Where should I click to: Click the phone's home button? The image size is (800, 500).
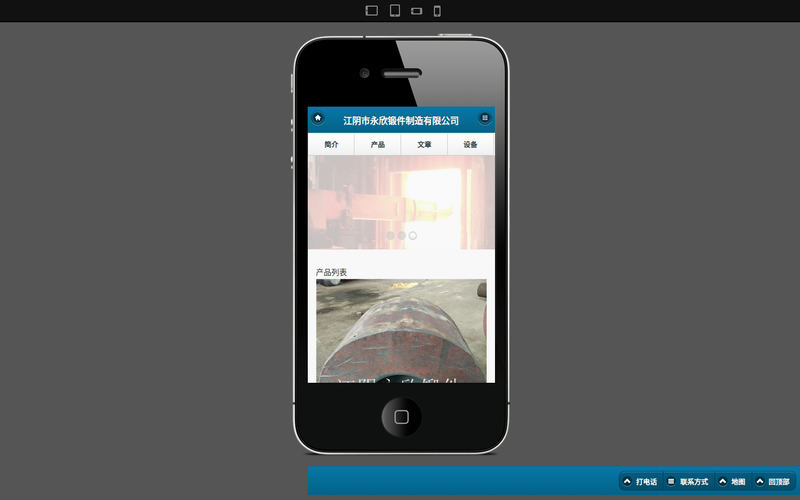402,417
